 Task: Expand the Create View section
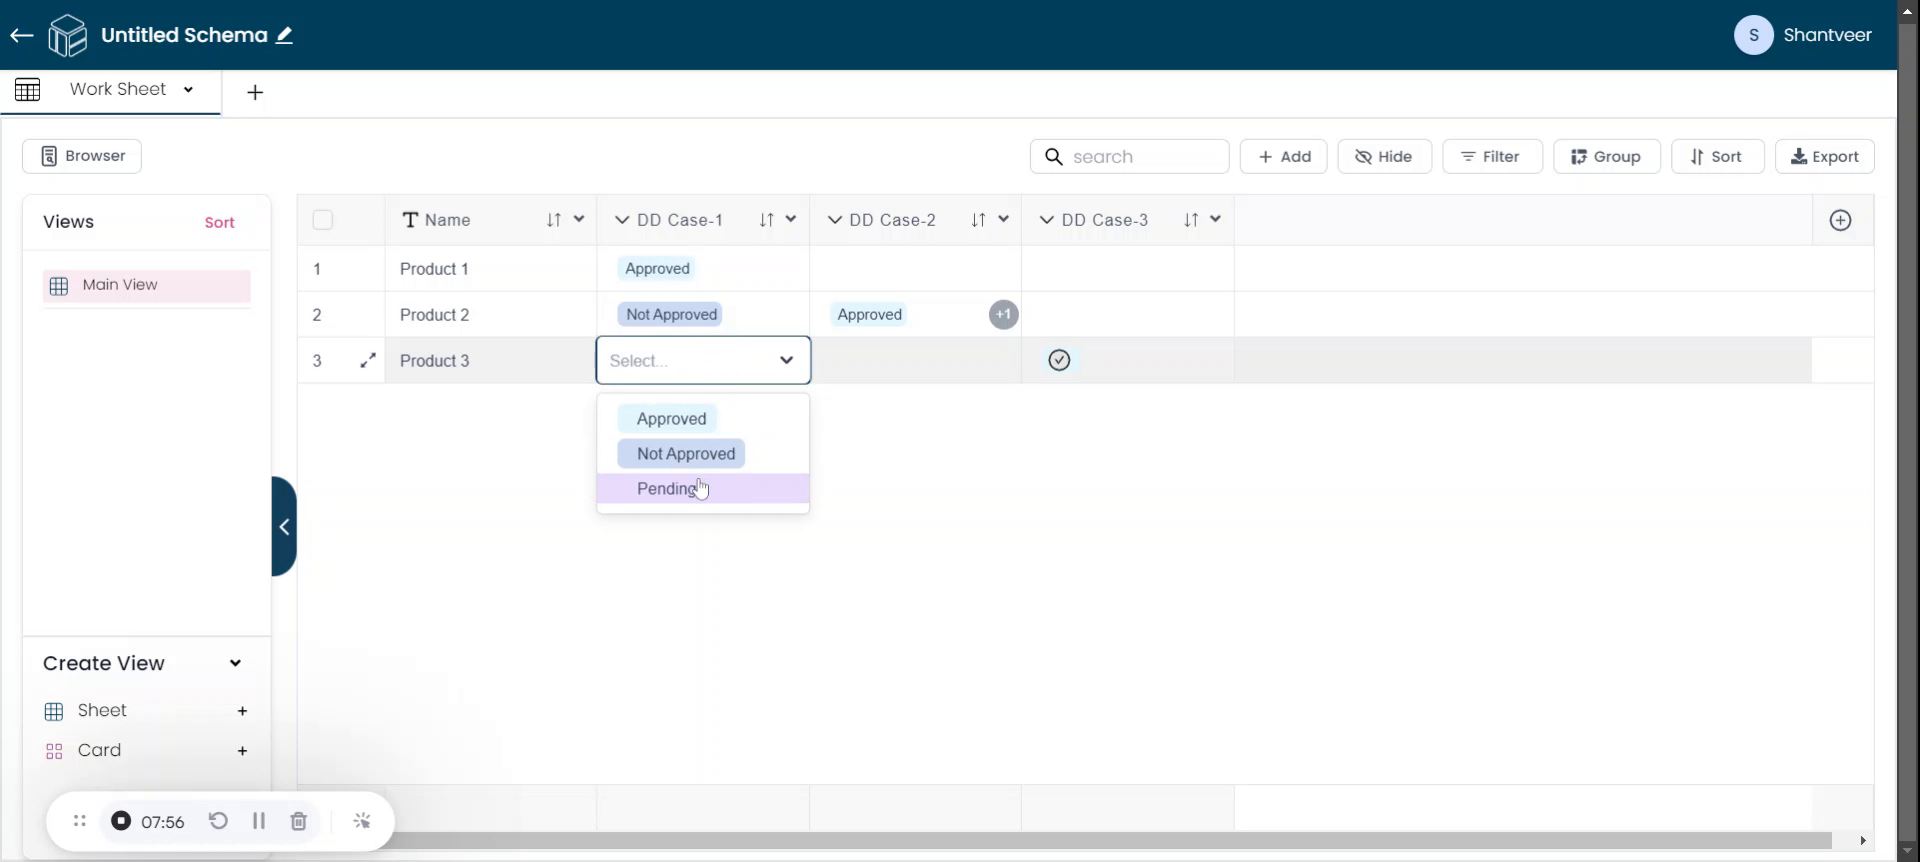coord(235,663)
